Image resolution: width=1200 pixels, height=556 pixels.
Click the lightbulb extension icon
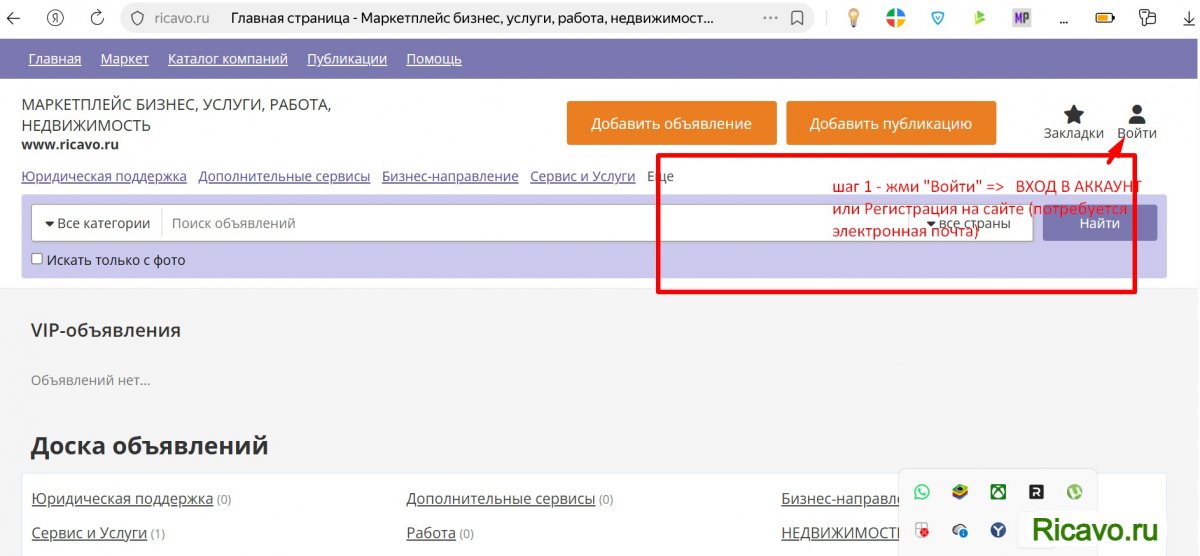click(x=854, y=18)
